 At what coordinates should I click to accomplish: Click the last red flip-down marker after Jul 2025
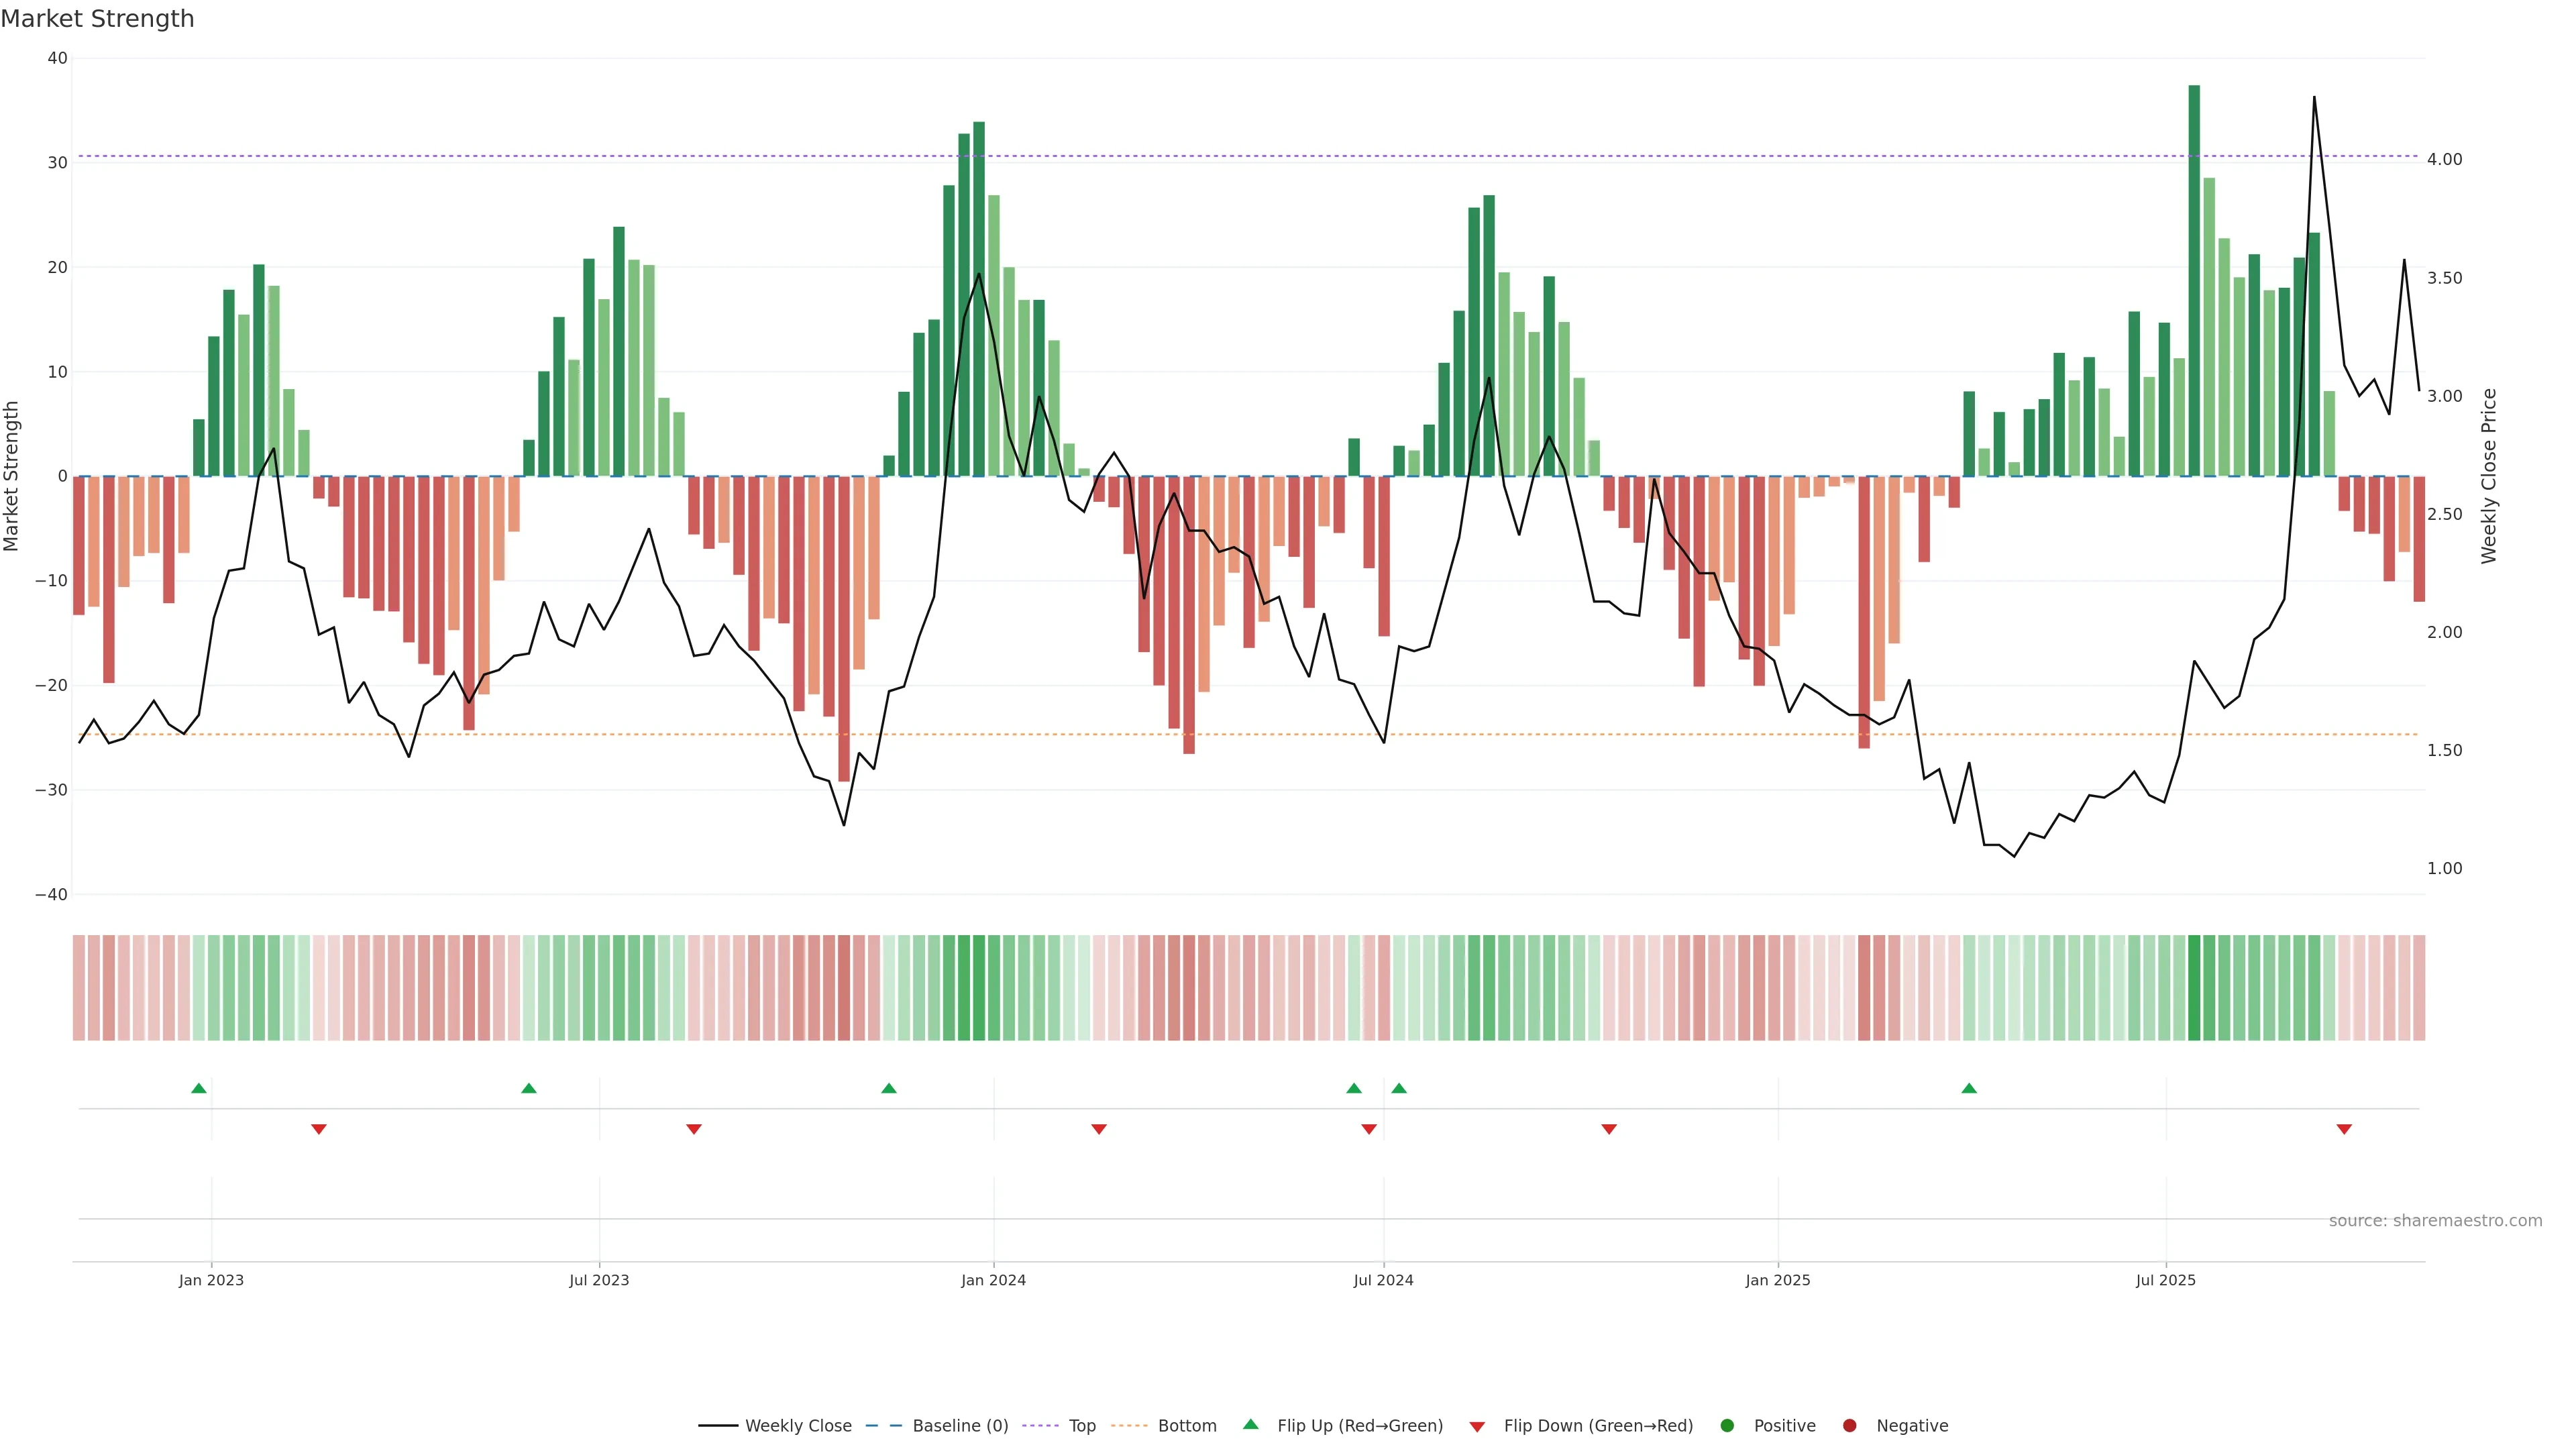click(x=2344, y=1129)
